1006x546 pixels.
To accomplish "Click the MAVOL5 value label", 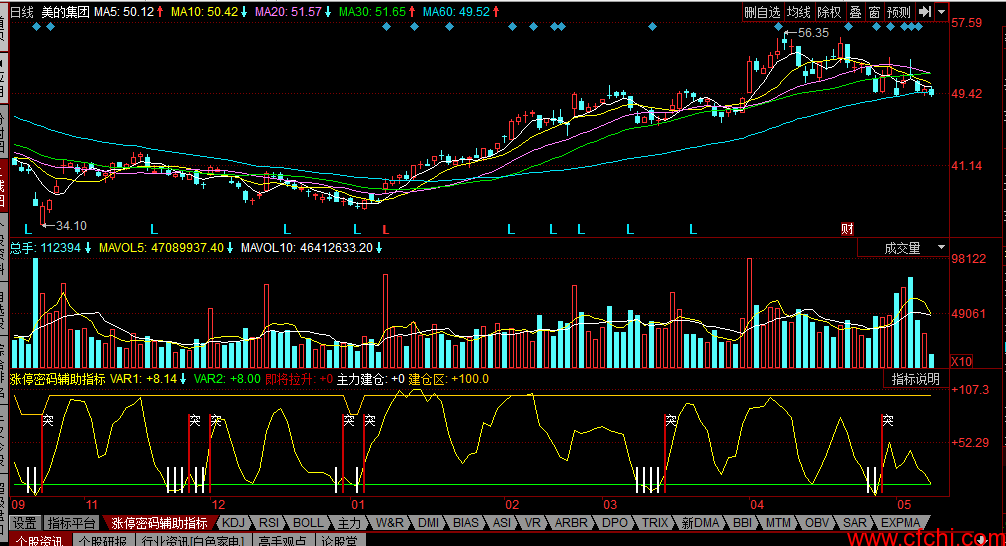I will click(162, 248).
